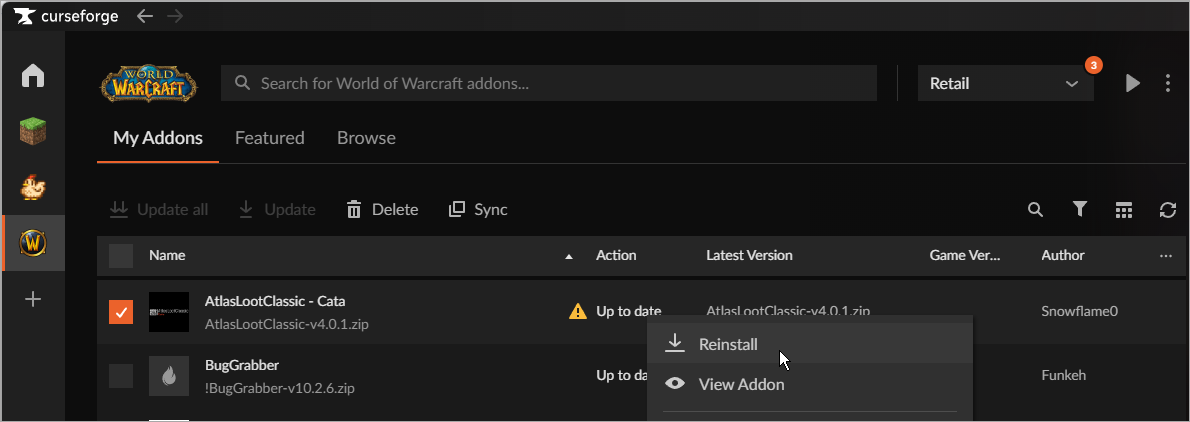Go back with the left arrow
Screen dimensions: 1190x422
point(144,16)
